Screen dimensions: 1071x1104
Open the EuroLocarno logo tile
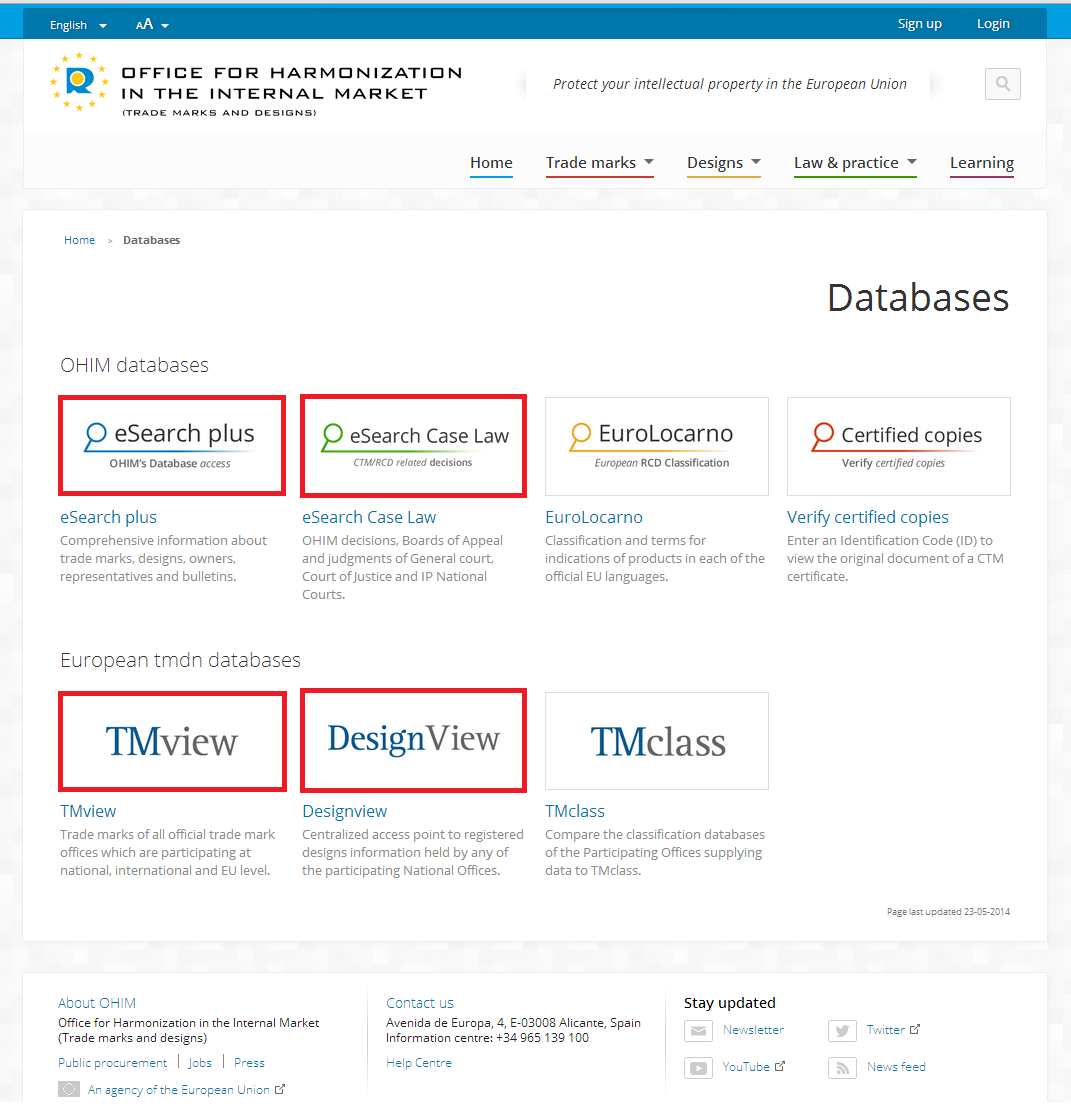pos(656,446)
